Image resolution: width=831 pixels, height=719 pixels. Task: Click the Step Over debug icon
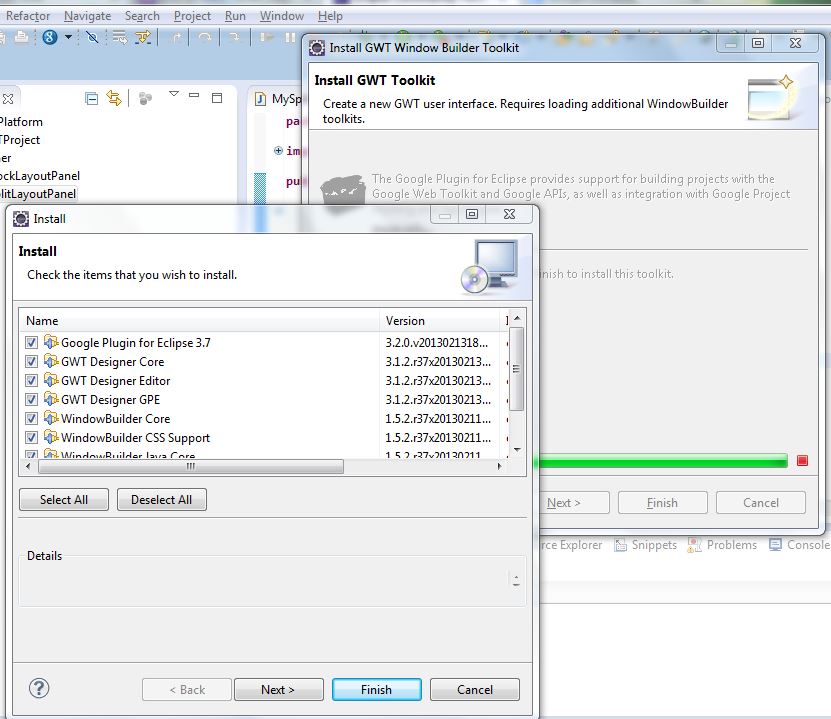point(205,37)
